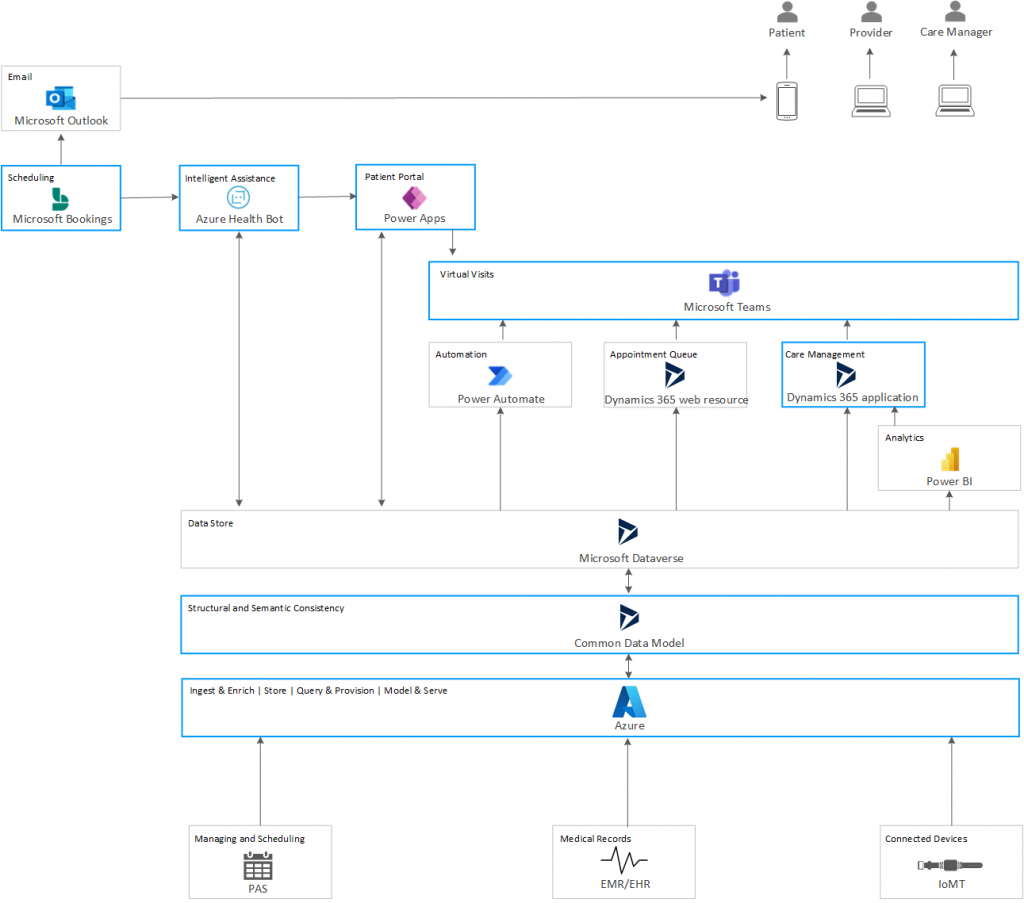Viewport: 1024px width, 903px height.
Task: Click the IoMT connected device icon
Action: coord(950,865)
